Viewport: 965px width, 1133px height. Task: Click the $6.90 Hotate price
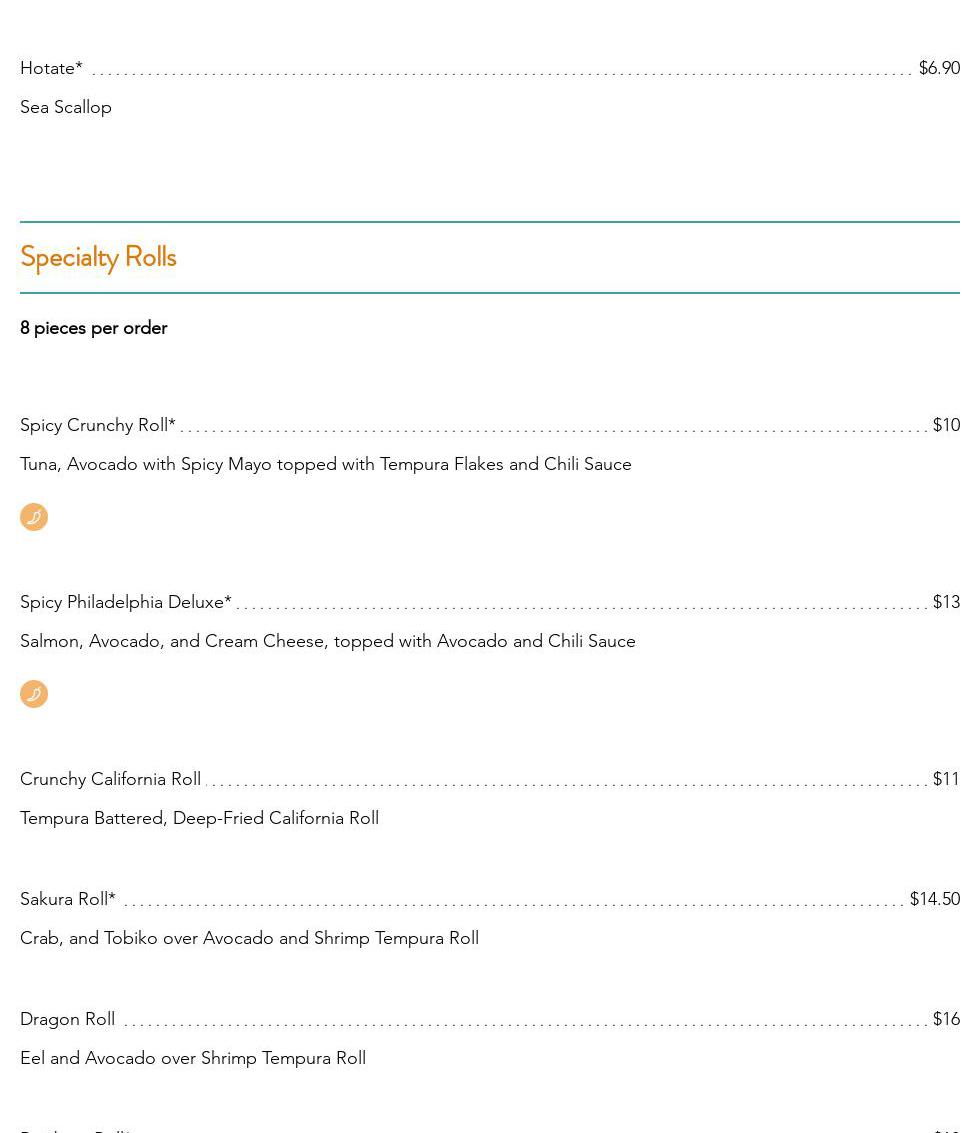click(939, 68)
